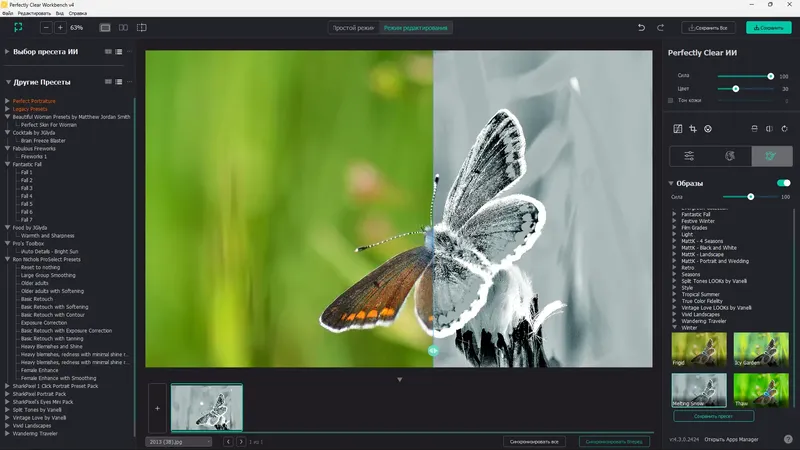The width and height of the screenshot is (800, 450).
Task: Apply the Thaw look thumbnail
Action: click(x=761, y=390)
